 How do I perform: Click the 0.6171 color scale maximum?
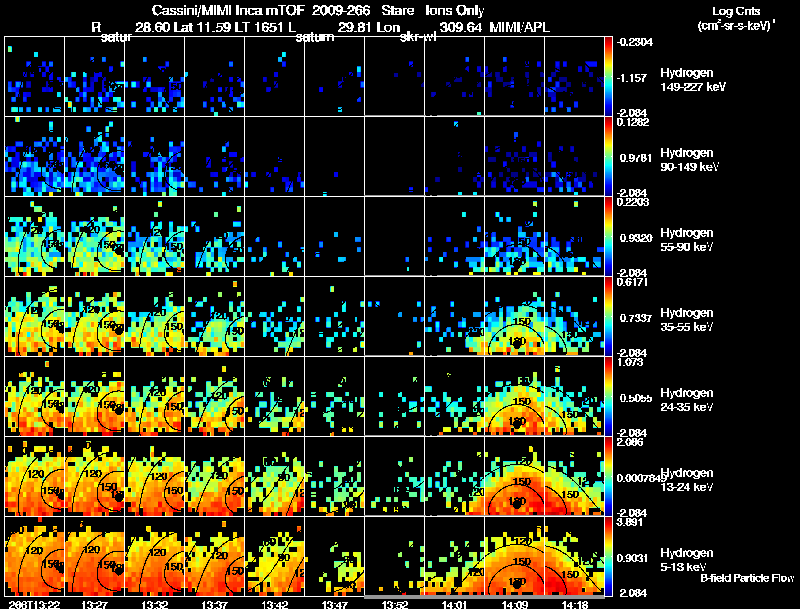pyautogui.click(x=632, y=282)
